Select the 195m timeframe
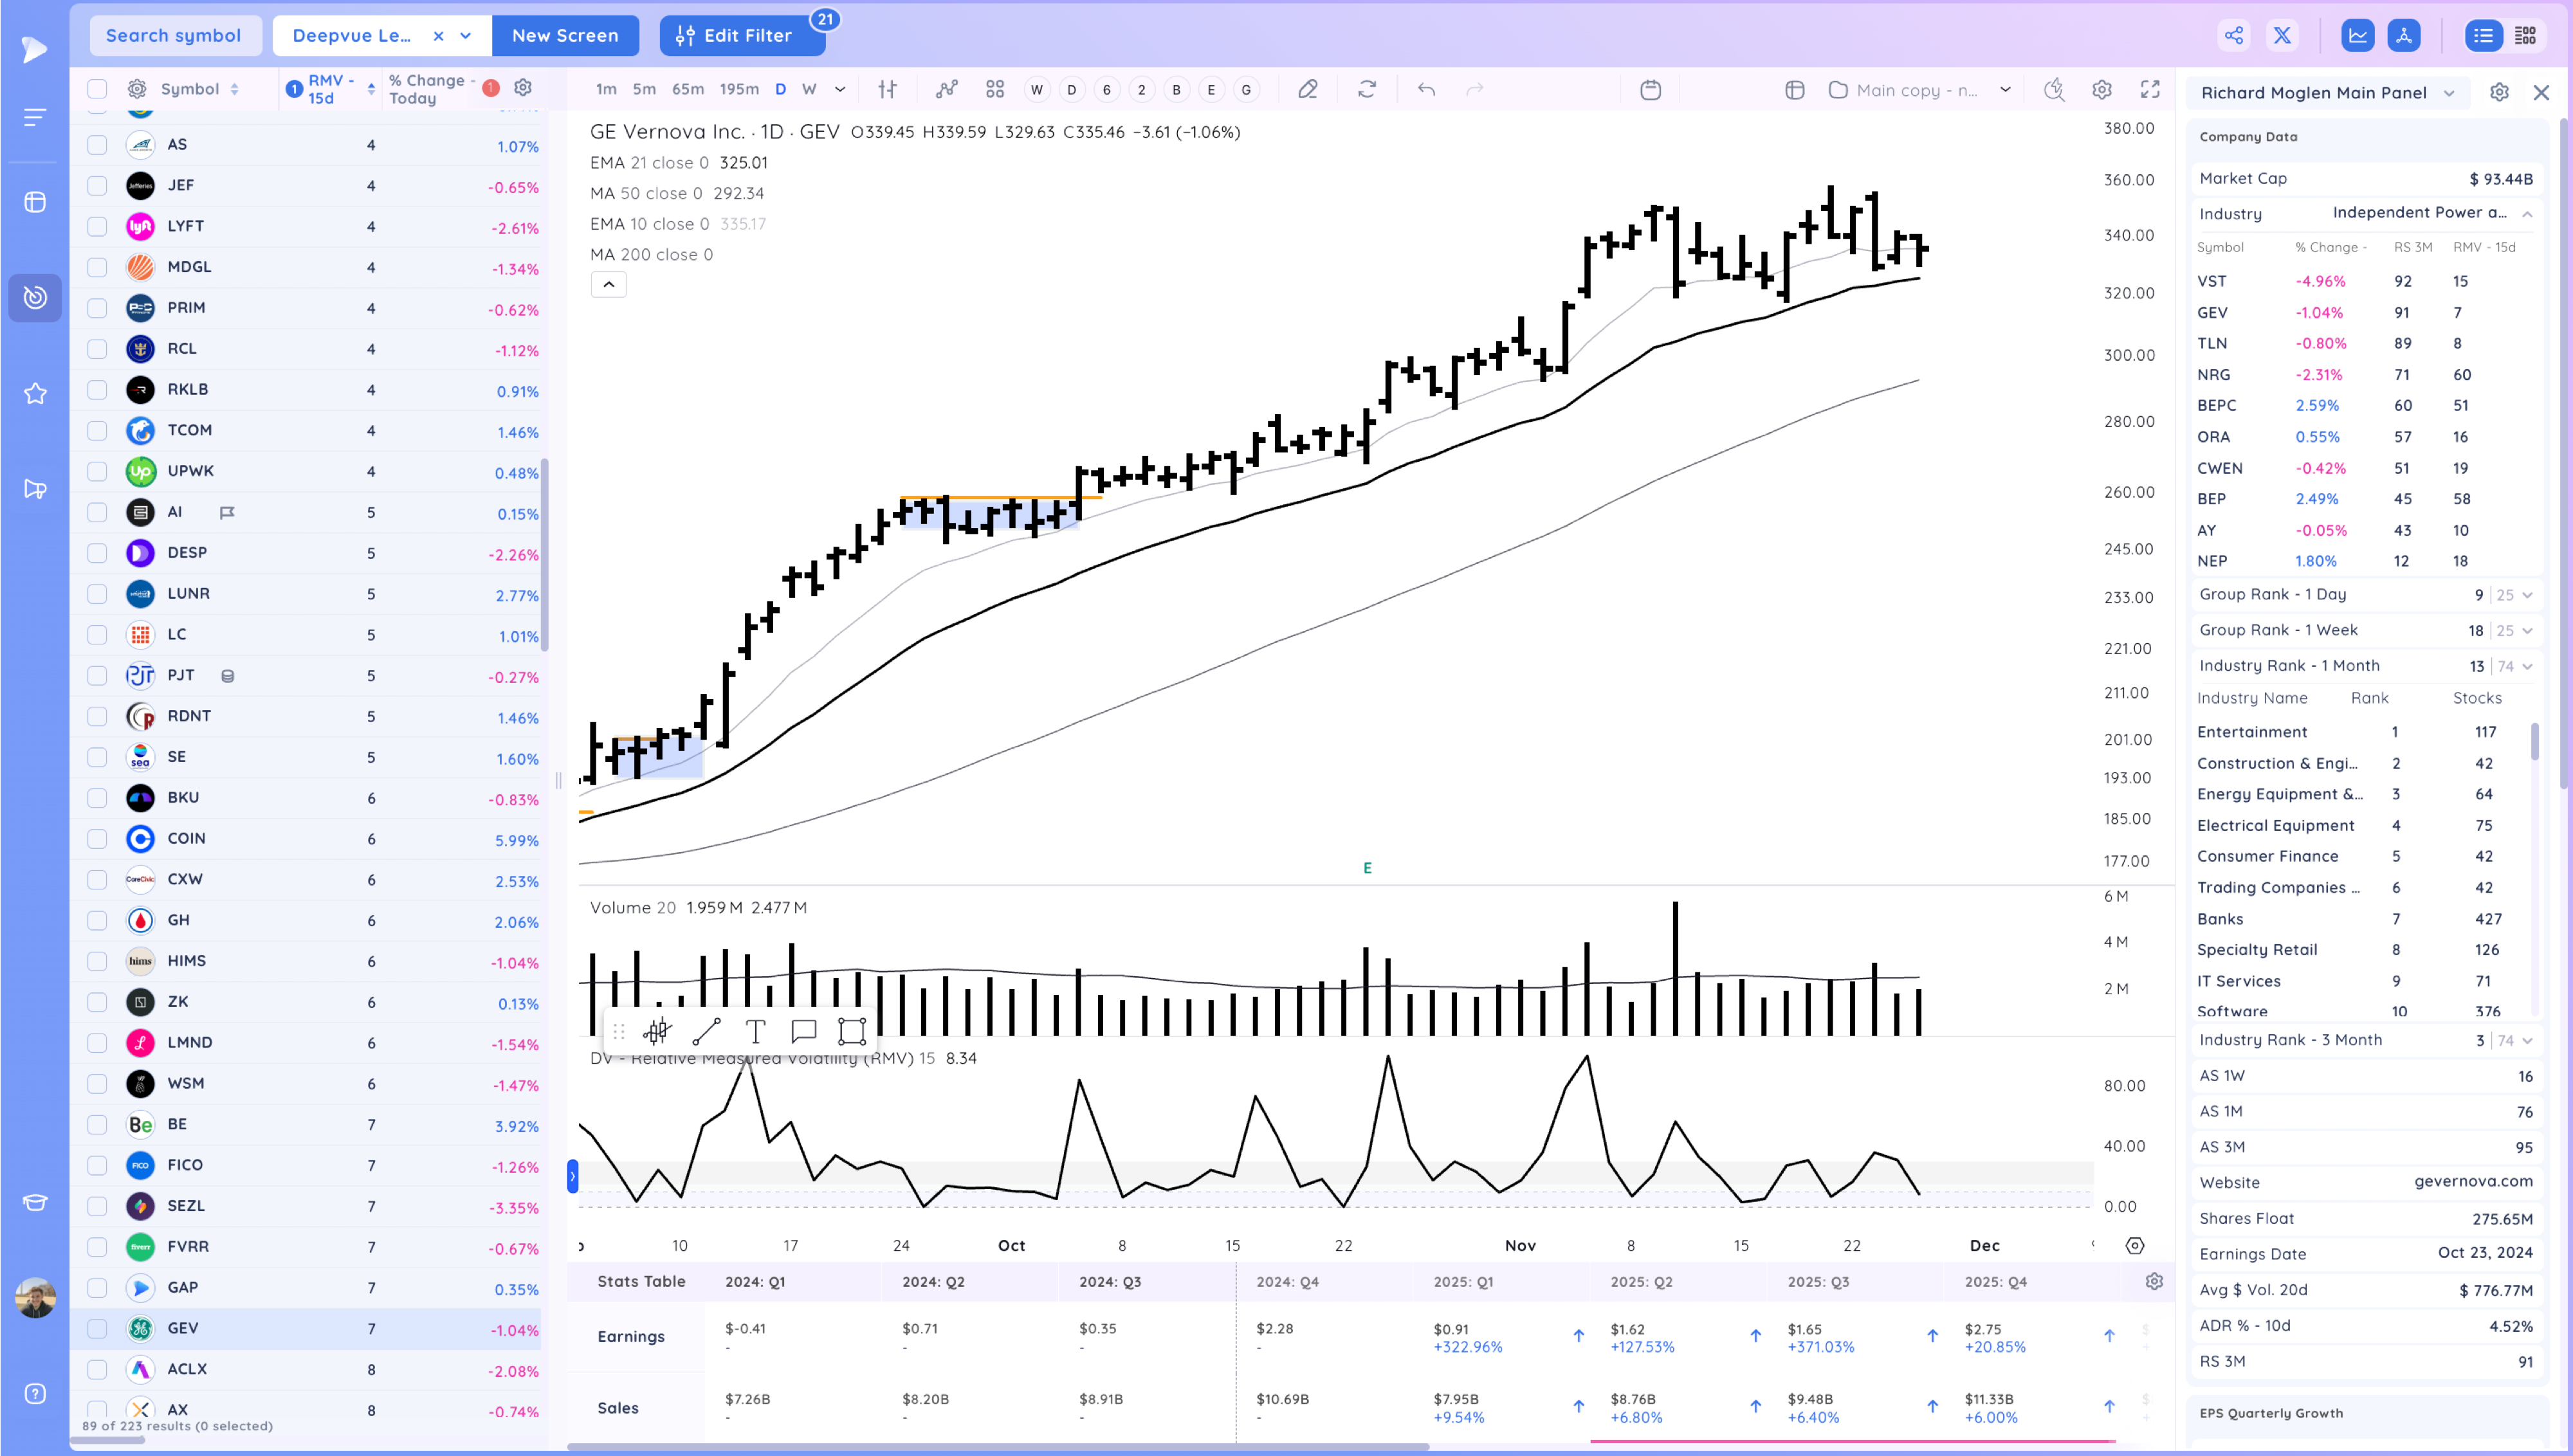Screen dimensions: 2573x1456 point(739,89)
